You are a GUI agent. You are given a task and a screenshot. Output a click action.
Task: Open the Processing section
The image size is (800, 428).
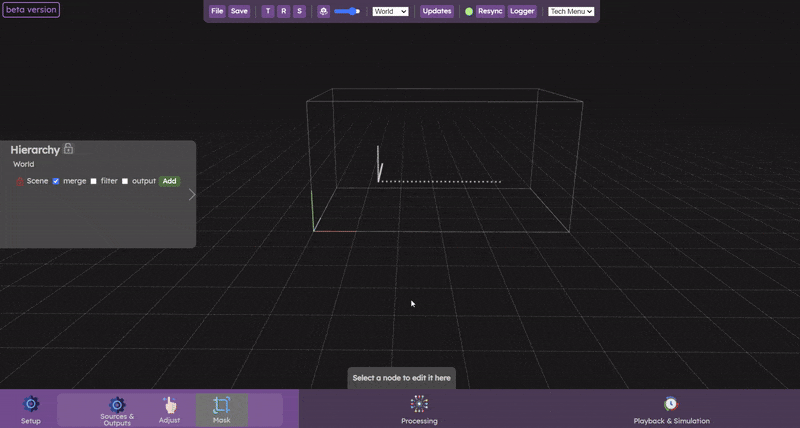419,410
